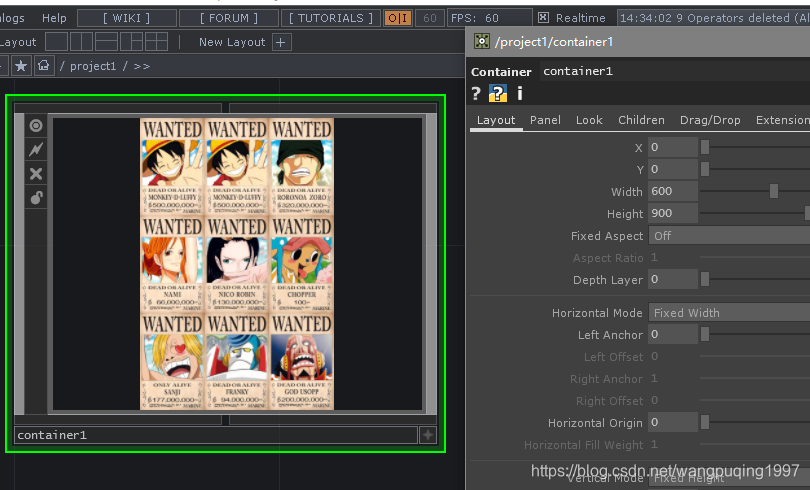Select the three-pane layout icon
Image resolution: width=810 pixels, height=490 pixels.
[x=131, y=42]
